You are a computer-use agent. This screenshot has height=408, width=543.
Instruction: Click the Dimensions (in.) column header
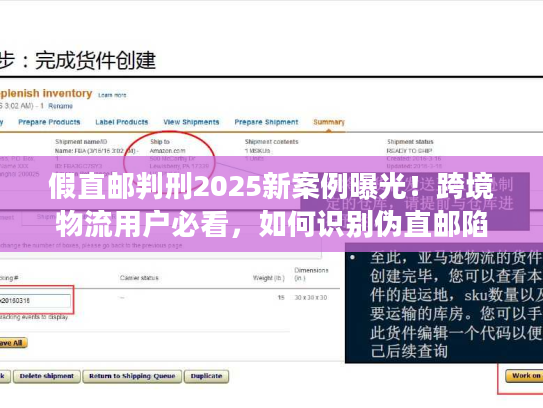tap(311, 274)
